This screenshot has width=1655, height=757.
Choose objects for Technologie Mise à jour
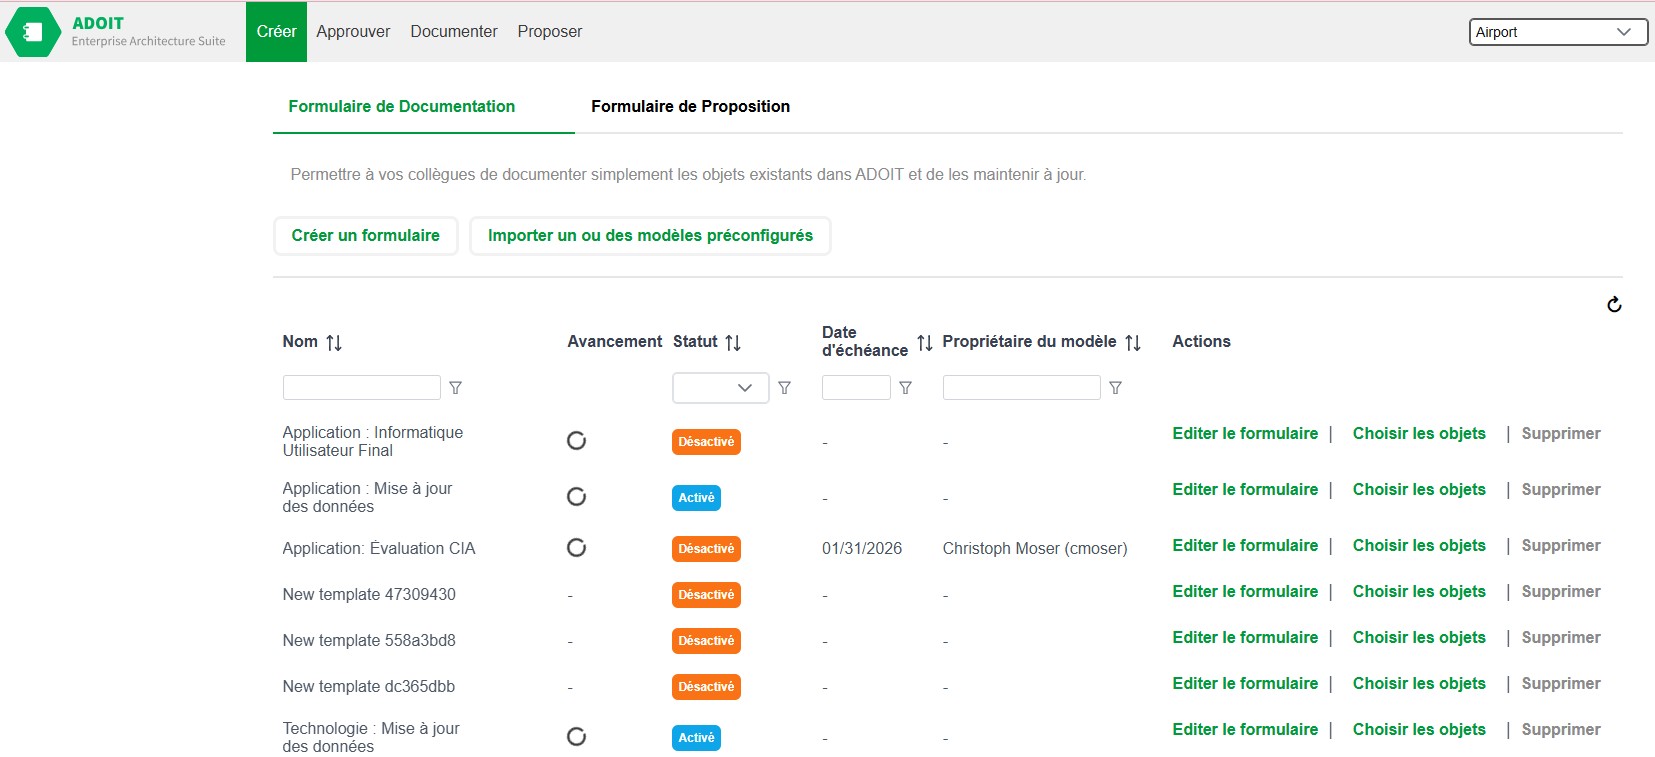pos(1419,730)
